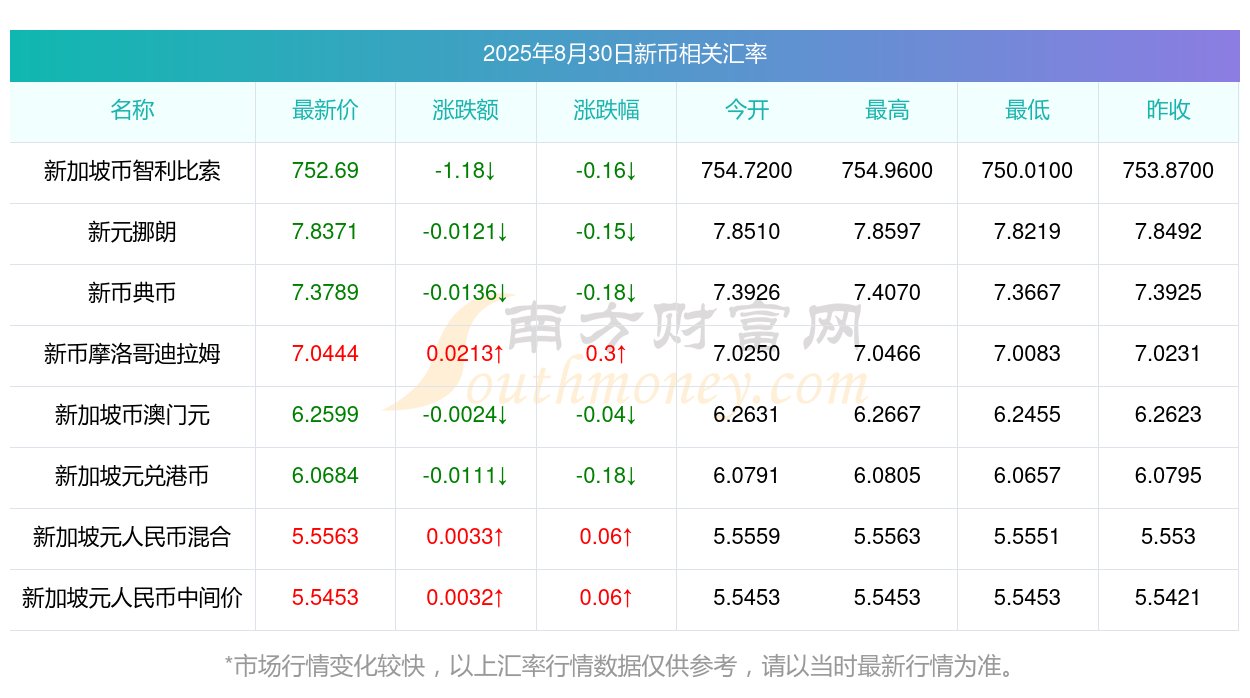Screen dimensions: 1250x698
Task: Select the 昨收 column header
Action: [1168, 110]
